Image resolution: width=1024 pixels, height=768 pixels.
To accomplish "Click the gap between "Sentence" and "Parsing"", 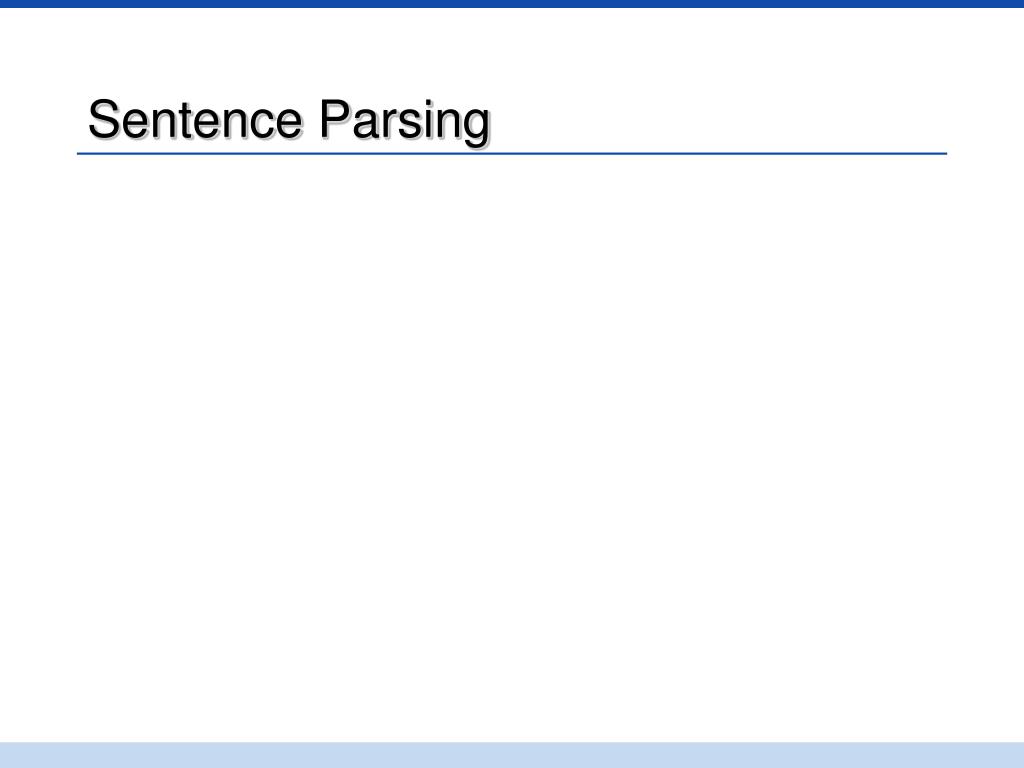I will tap(312, 121).
